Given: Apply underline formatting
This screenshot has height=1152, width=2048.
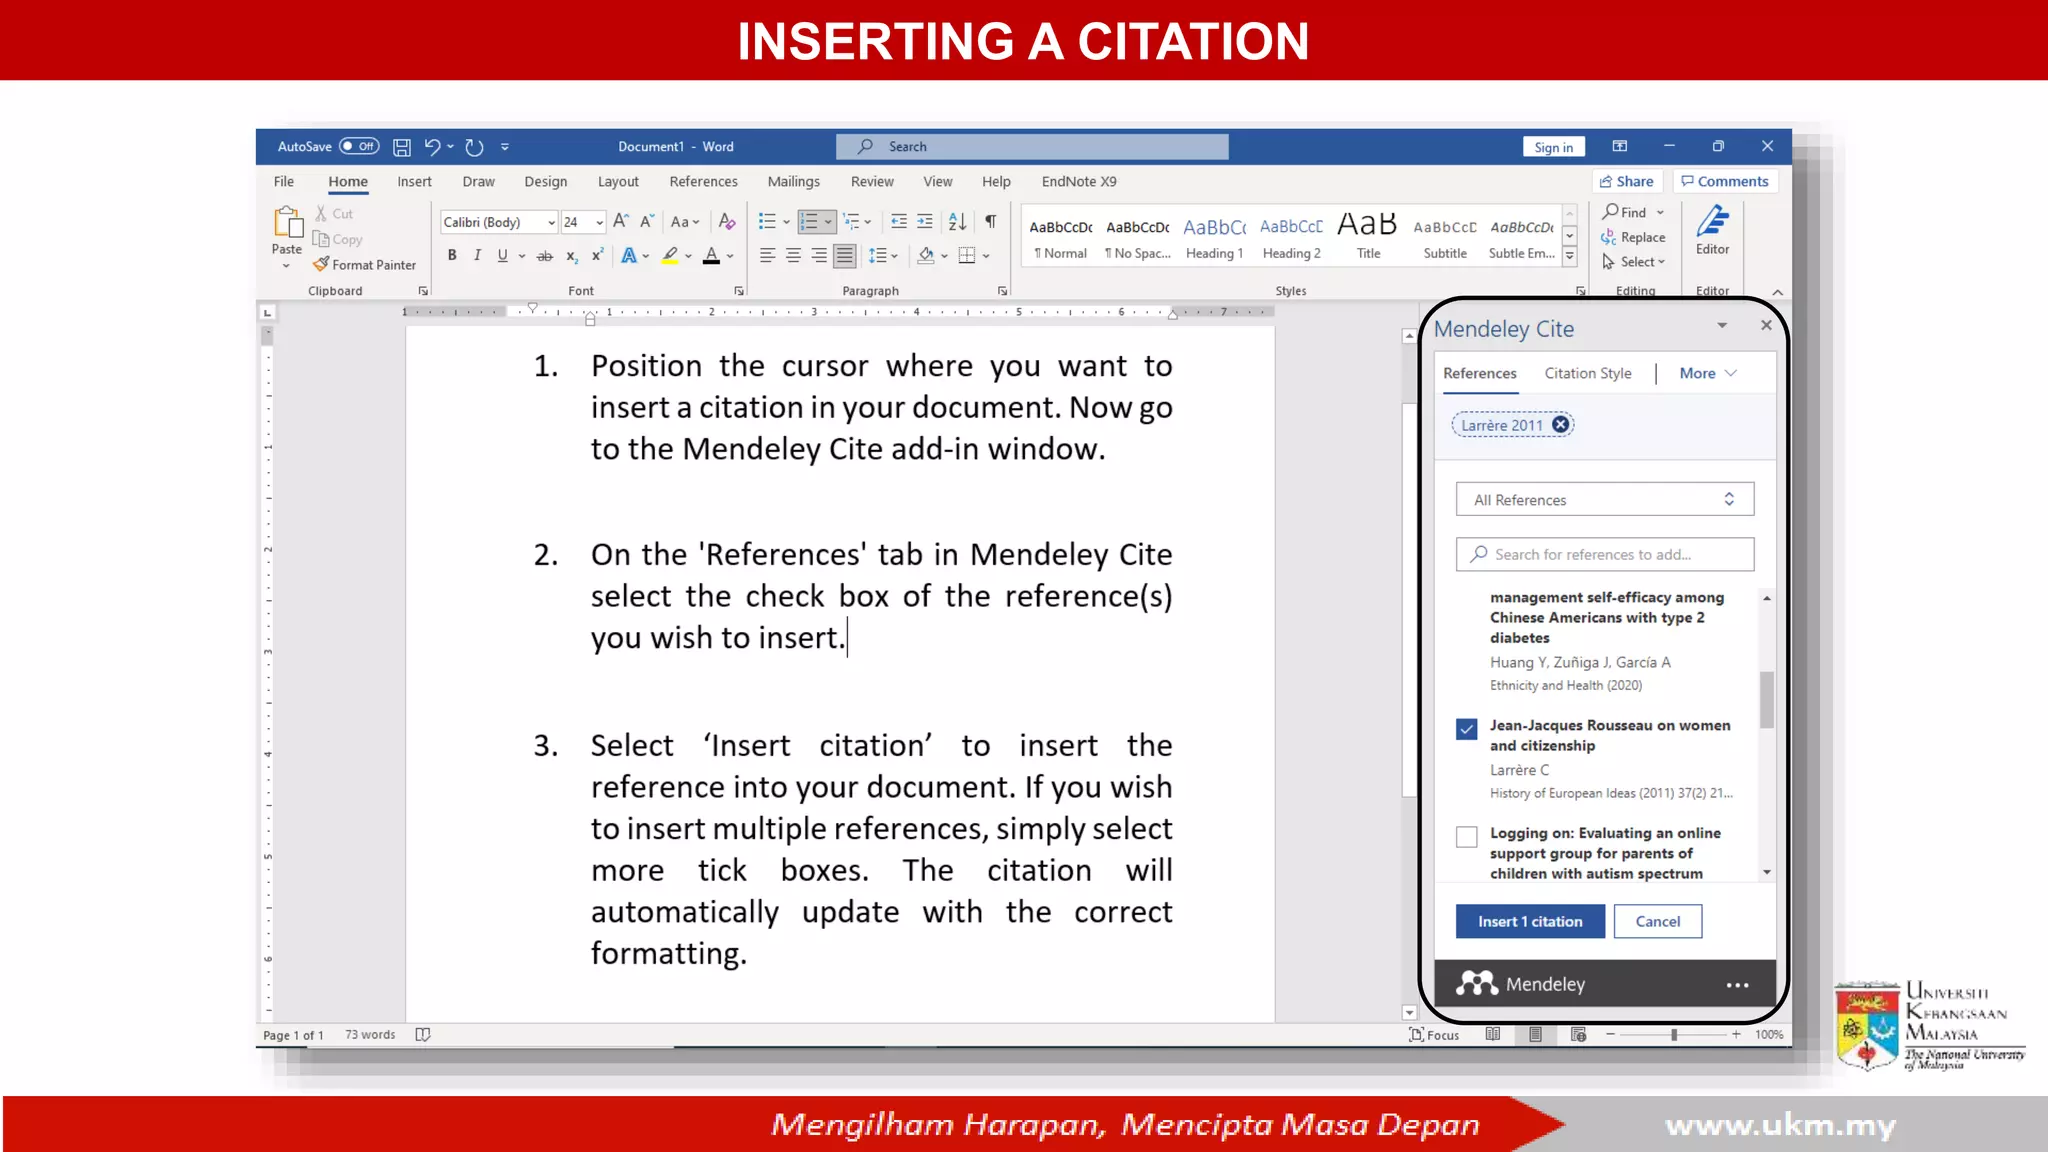Looking at the screenshot, I should point(502,256).
